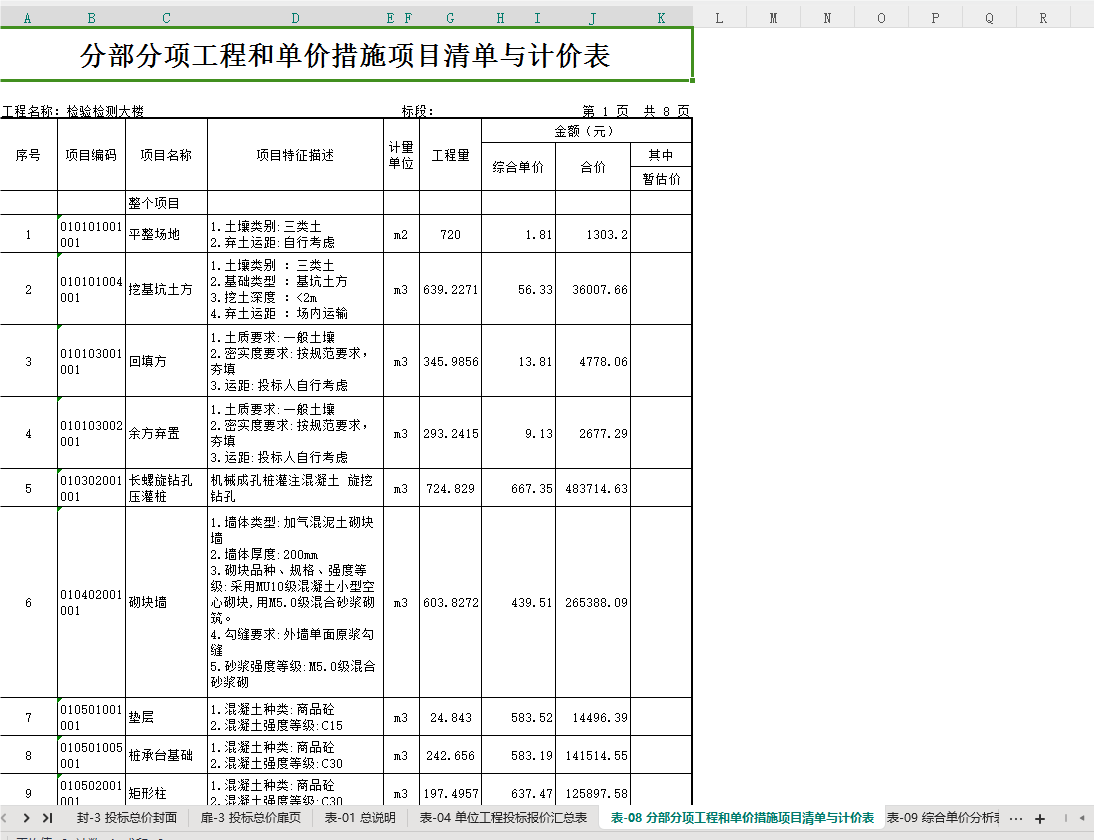Image resolution: width=1094 pixels, height=840 pixels.
Task: Click the 工程量 value 720 cell
Action: pos(451,234)
